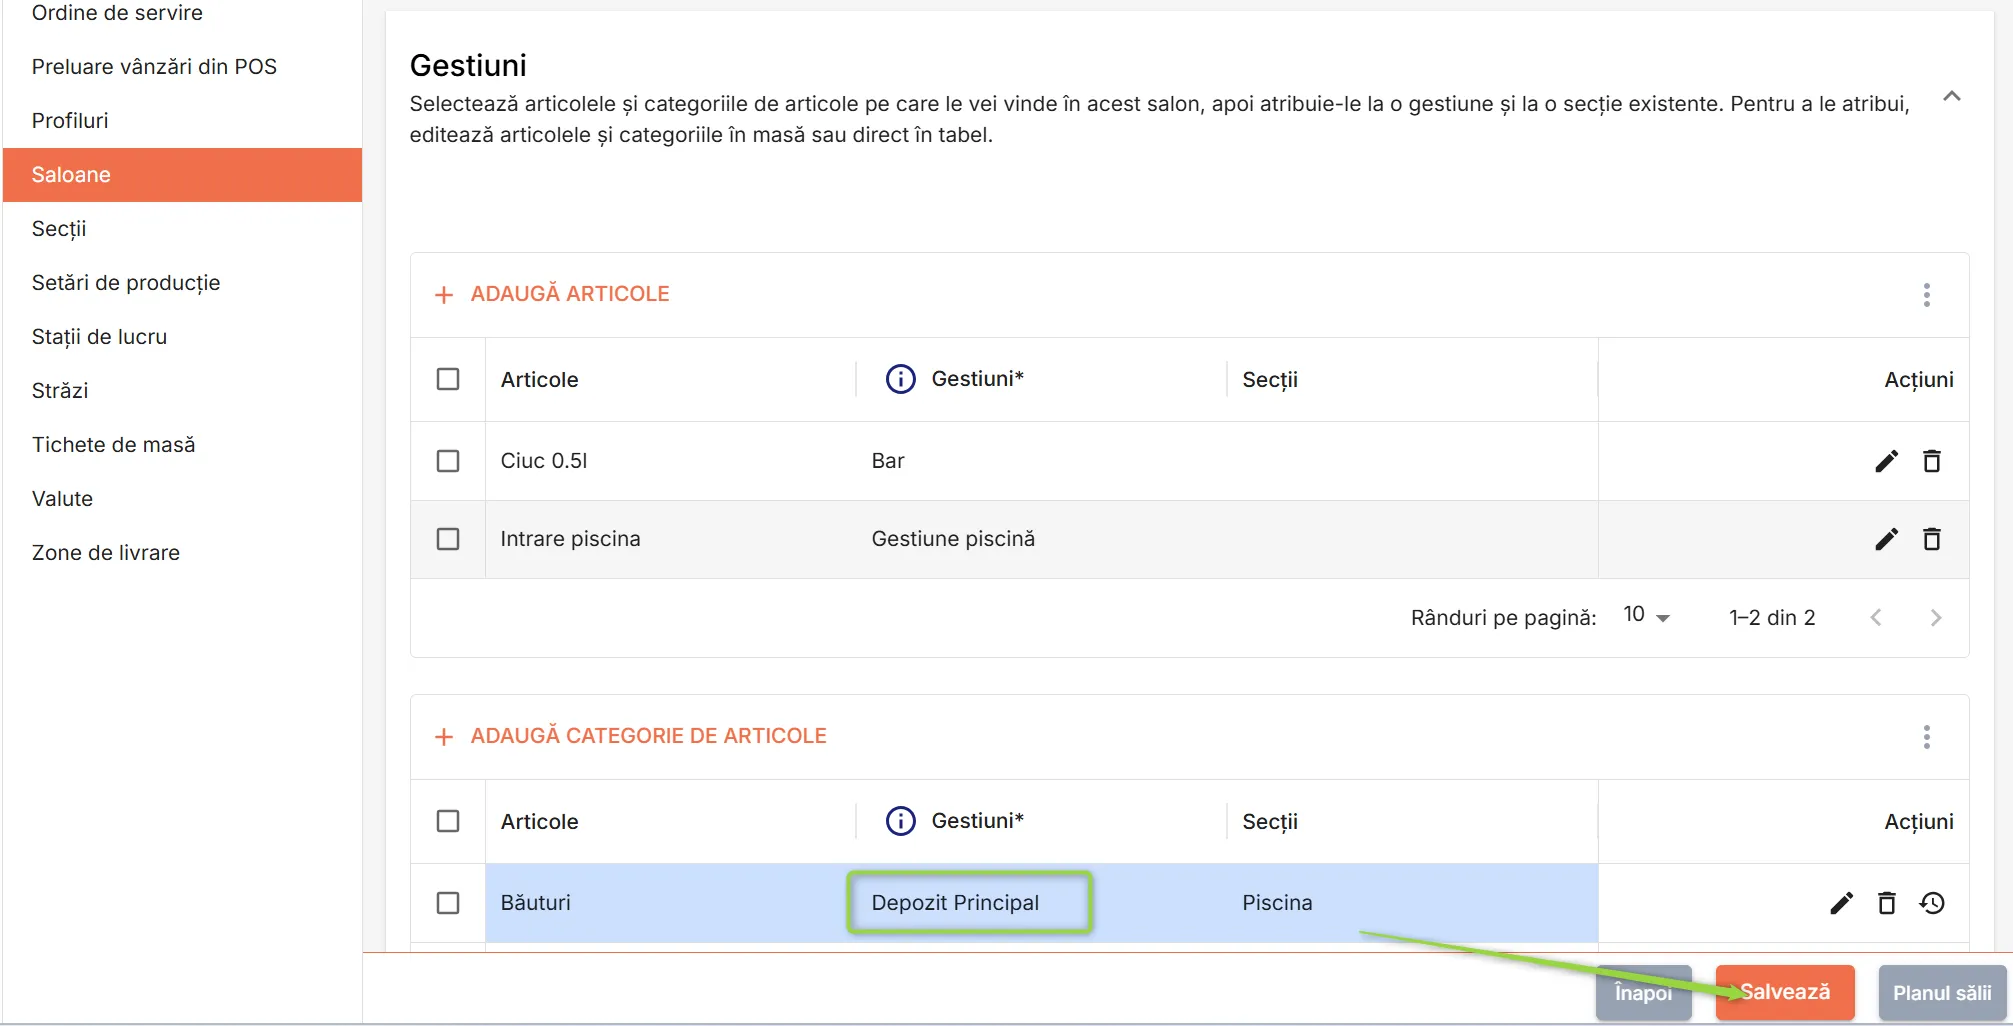This screenshot has width=2013, height=1026.
Task: Open Secții in the sidebar
Action: 182,229
